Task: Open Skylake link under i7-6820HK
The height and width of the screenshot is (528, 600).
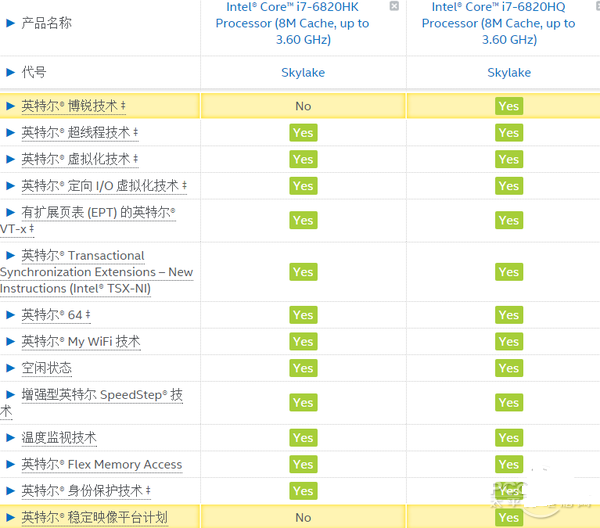Action: coord(303,72)
